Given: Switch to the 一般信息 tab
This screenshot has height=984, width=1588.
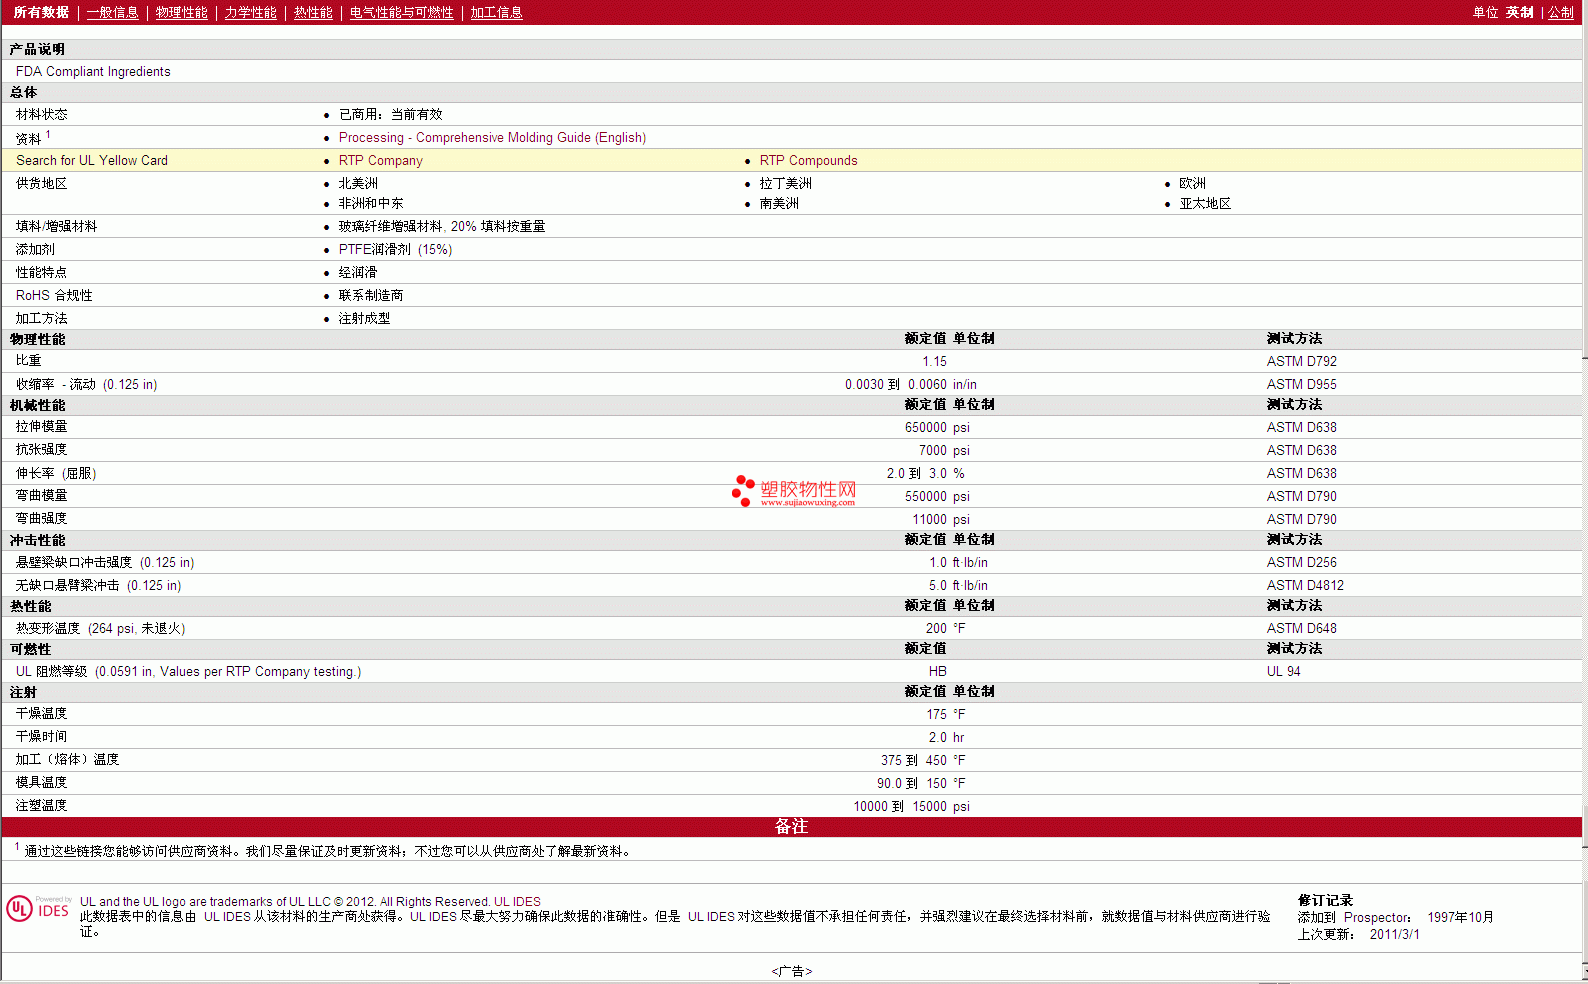Looking at the screenshot, I should click(112, 13).
